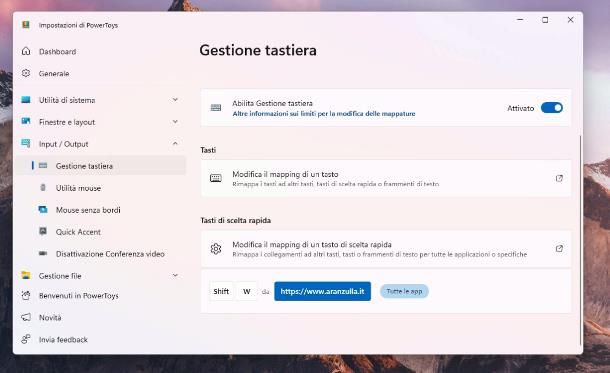Screen dimensions: 610x373
Task: Turn off the Abilita Gestione tastiera toggle
Action: coord(552,108)
